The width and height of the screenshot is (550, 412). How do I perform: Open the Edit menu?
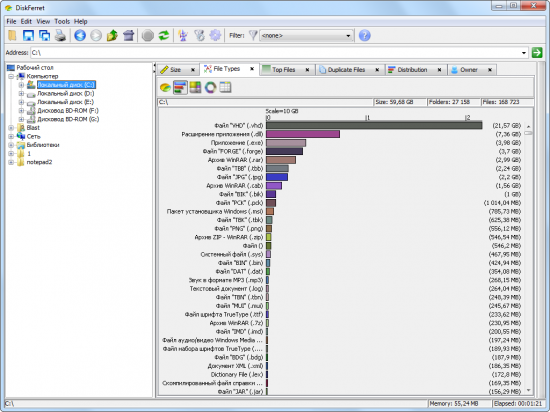(x=26, y=21)
